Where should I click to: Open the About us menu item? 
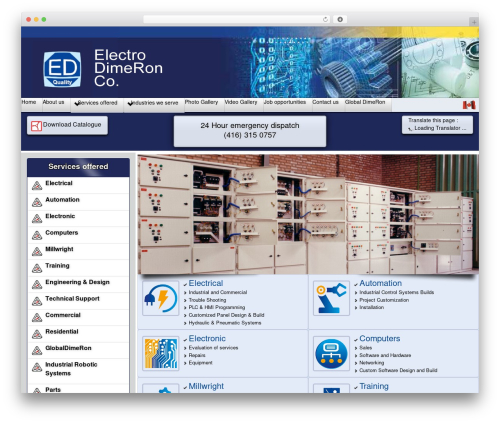[x=53, y=102]
